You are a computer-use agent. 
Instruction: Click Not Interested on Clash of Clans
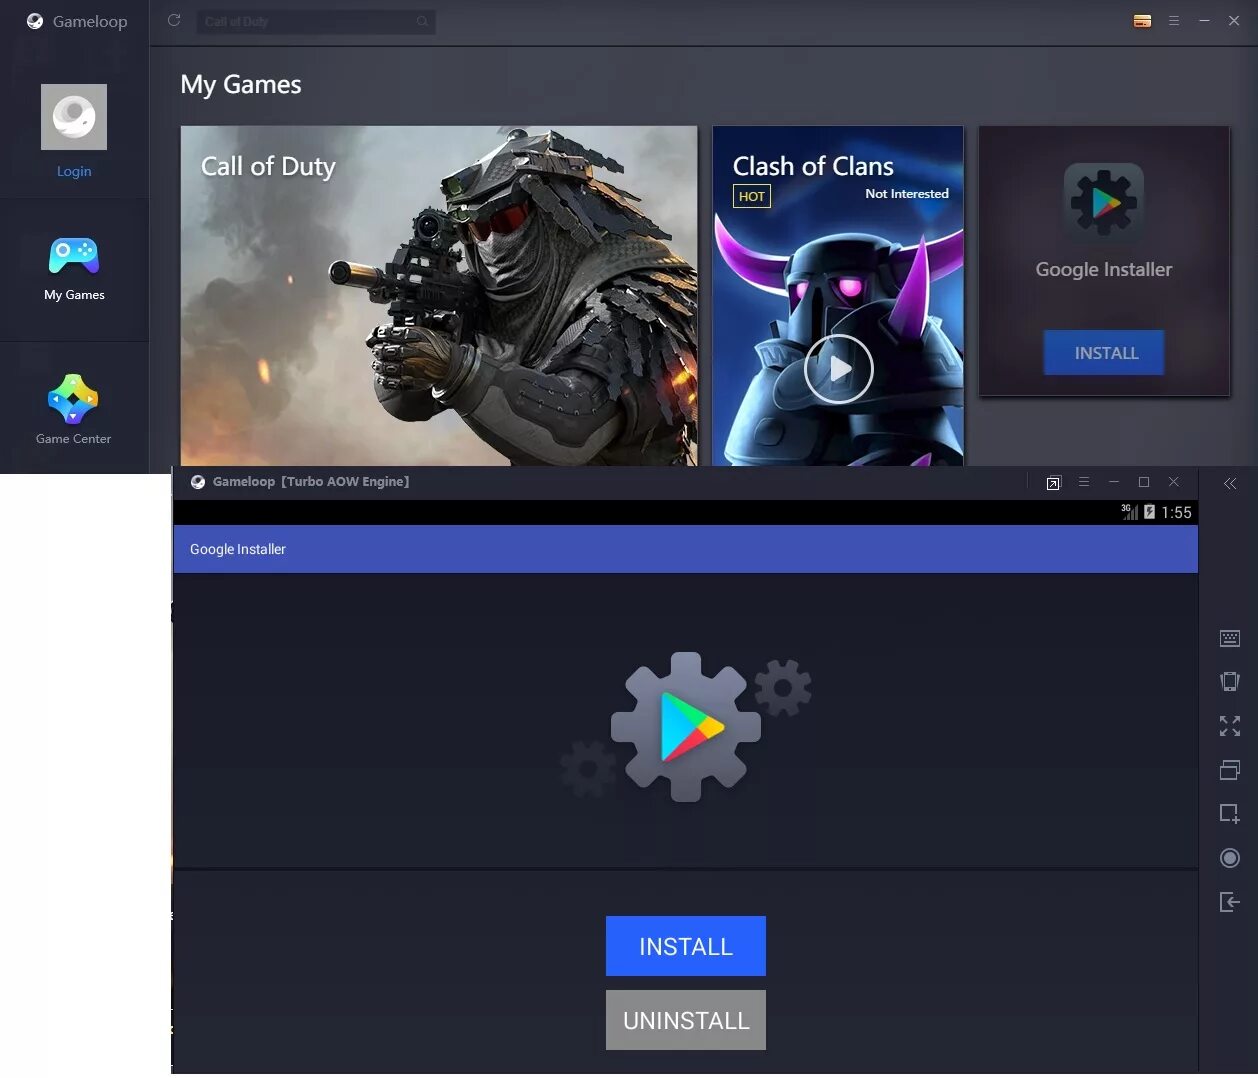click(x=907, y=194)
